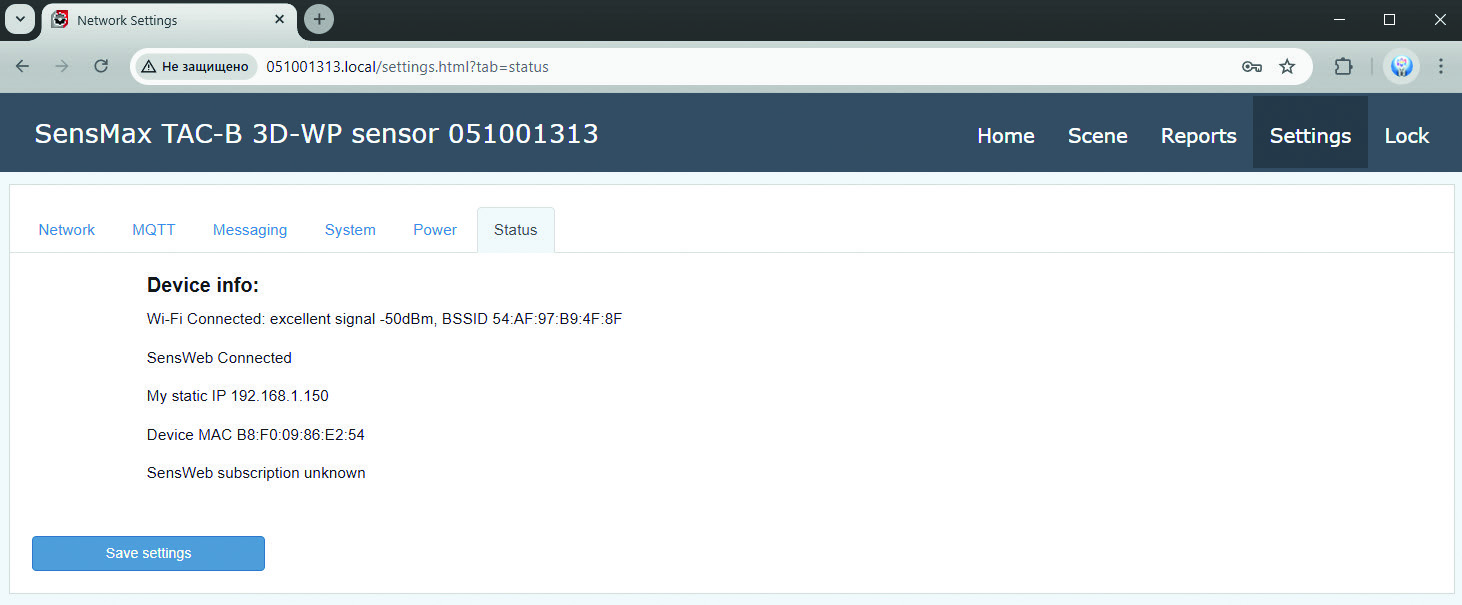The height and width of the screenshot is (605, 1462).
Task: Select the Status tab
Action: point(516,230)
